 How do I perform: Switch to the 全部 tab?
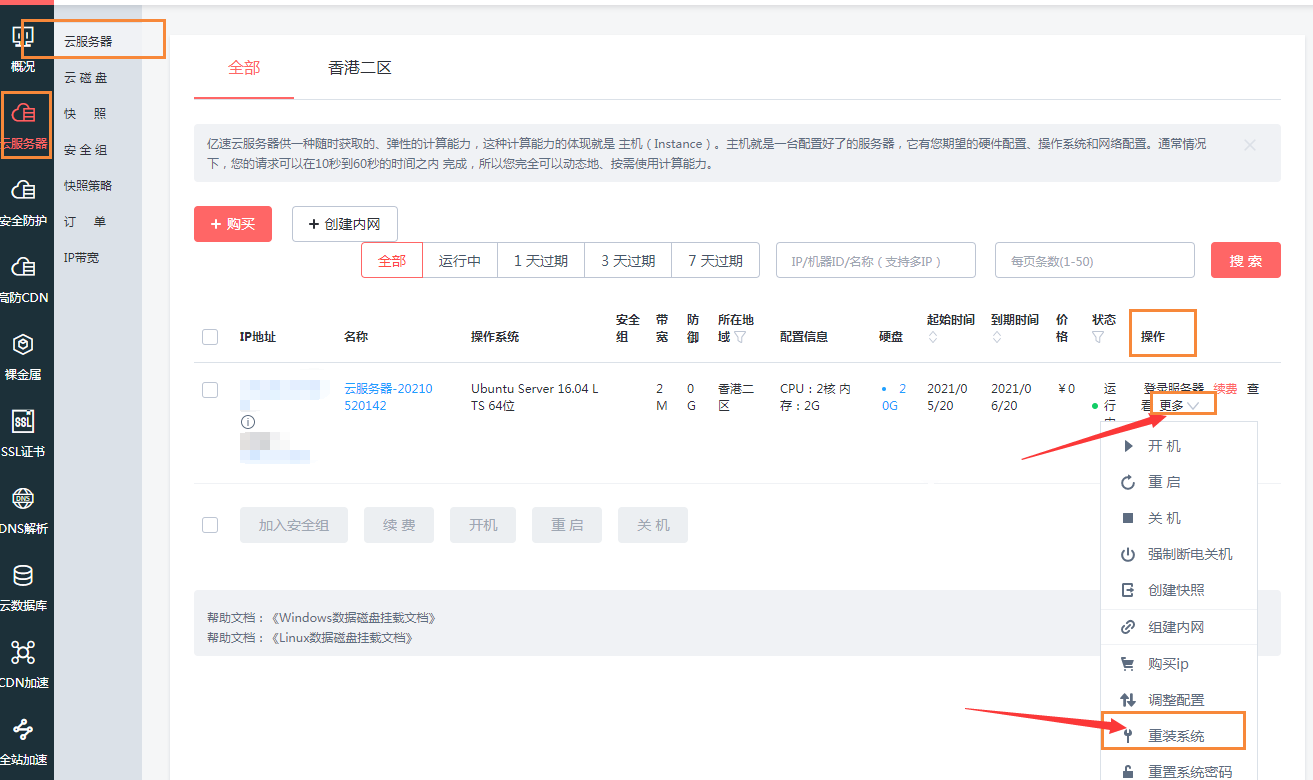244,68
